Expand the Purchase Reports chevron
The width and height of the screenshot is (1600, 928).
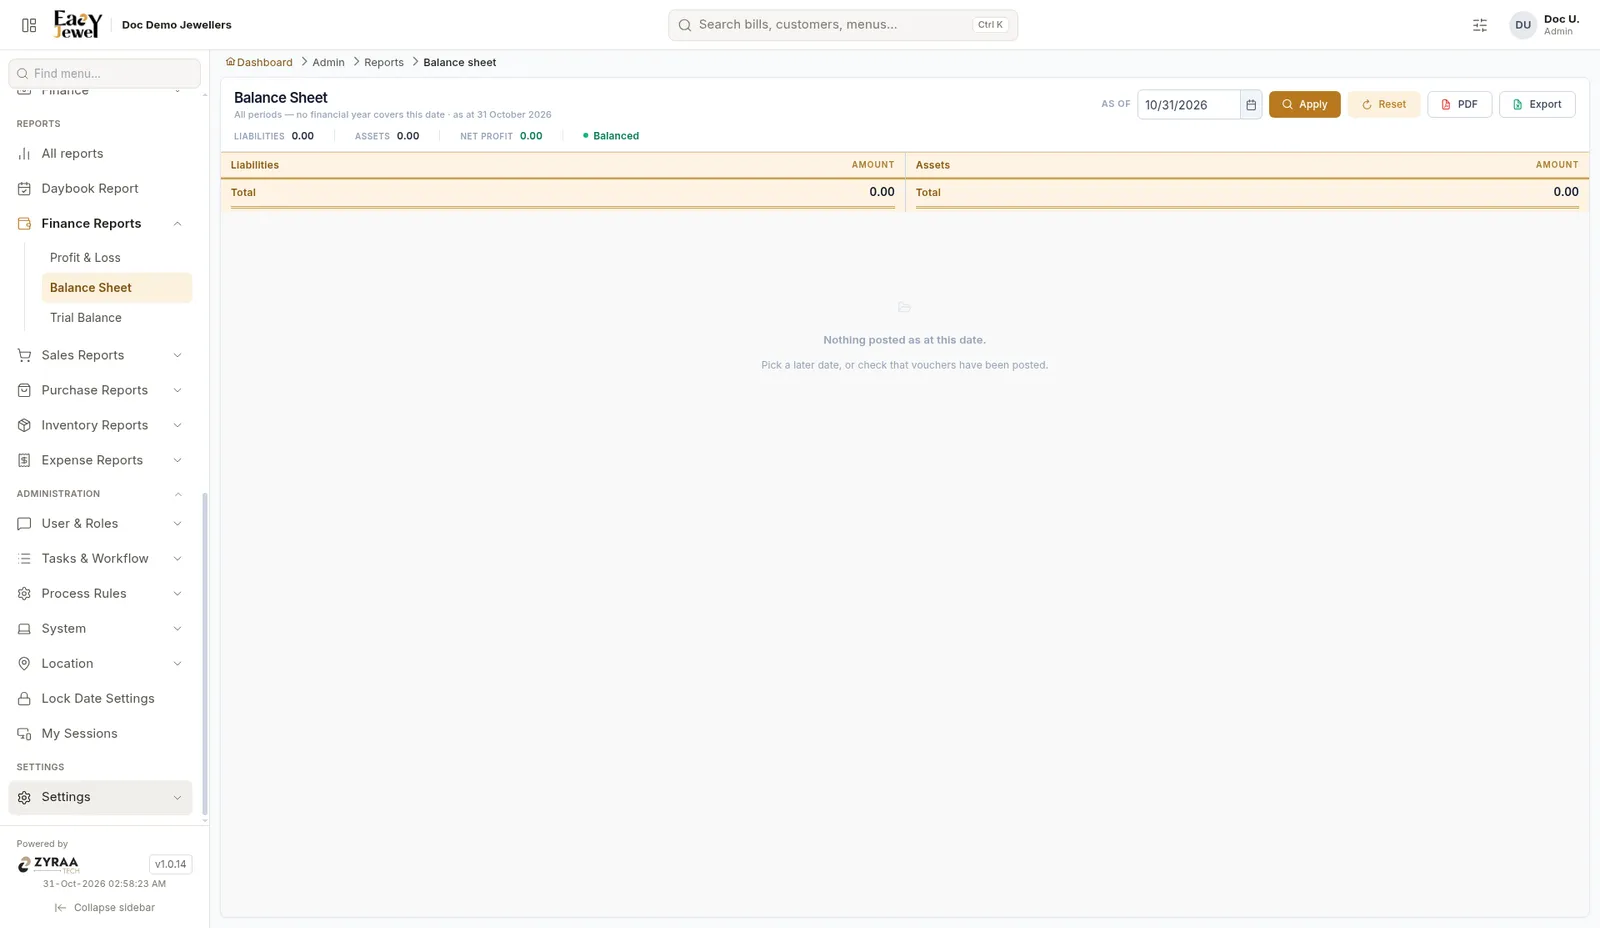coord(177,390)
